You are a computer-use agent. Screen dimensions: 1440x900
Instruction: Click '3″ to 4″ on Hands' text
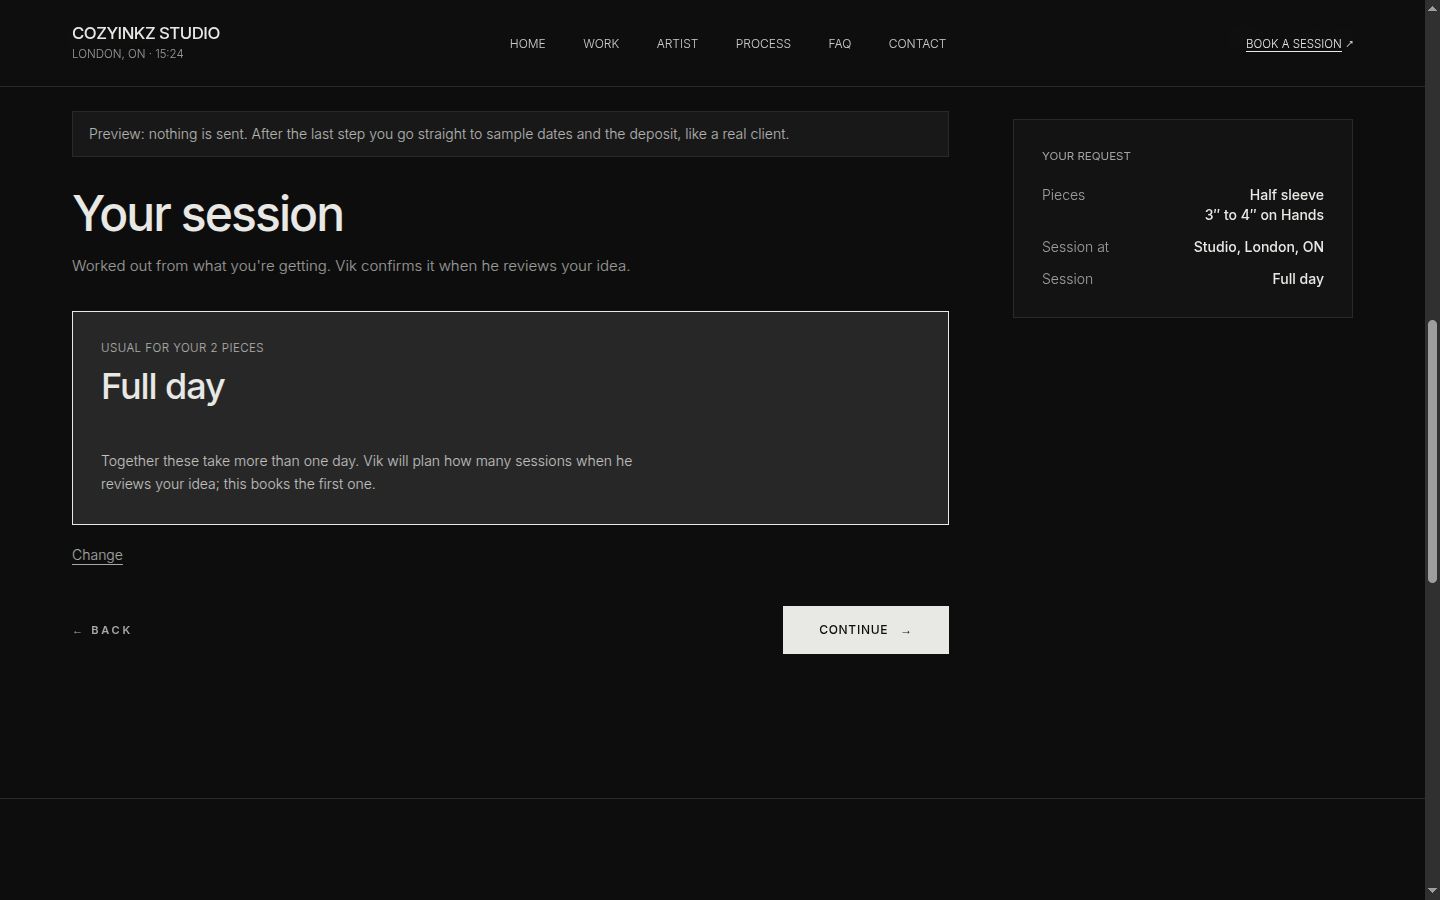1264,215
